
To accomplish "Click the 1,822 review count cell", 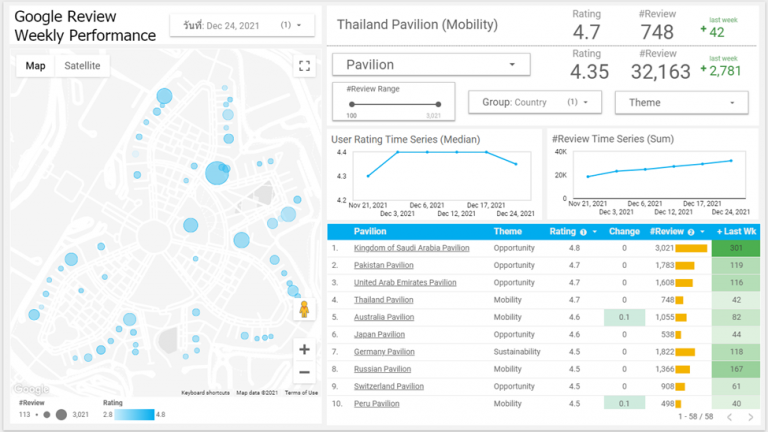I will [x=664, y=352].
